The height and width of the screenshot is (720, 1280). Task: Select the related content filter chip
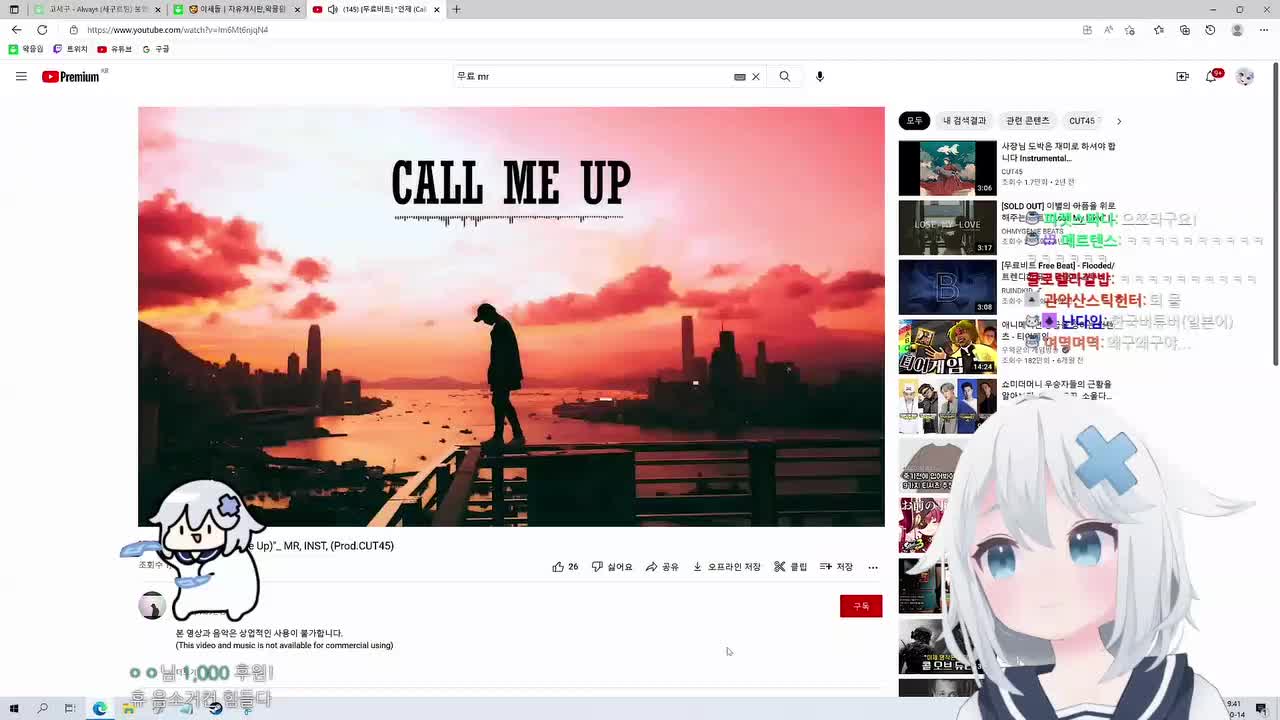[1028, 121]
